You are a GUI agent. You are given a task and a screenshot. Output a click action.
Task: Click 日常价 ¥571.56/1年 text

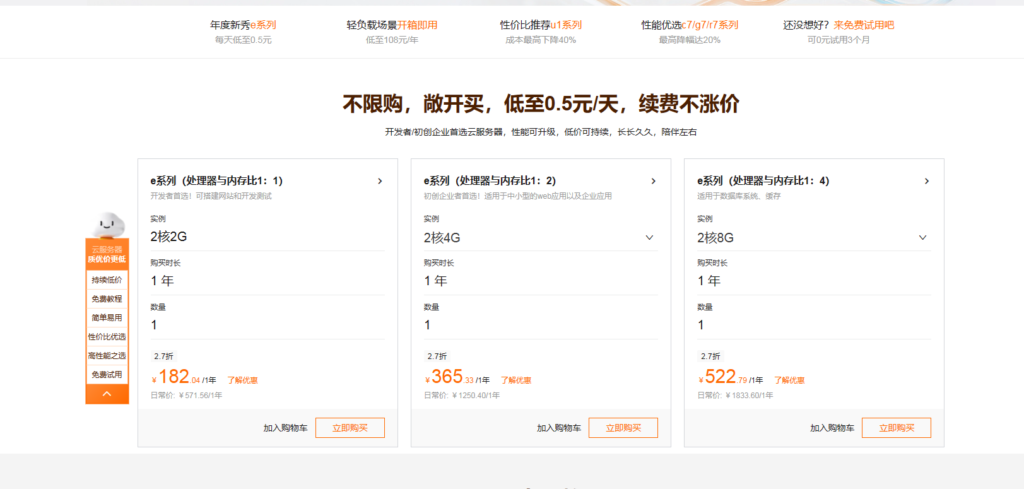click(187, 395)
